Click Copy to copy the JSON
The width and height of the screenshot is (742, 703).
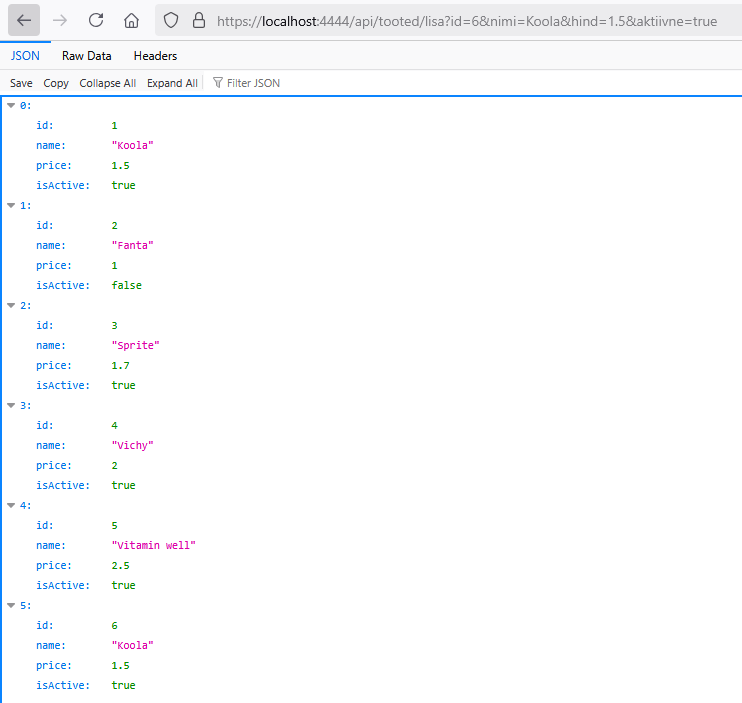coord(56,83)
